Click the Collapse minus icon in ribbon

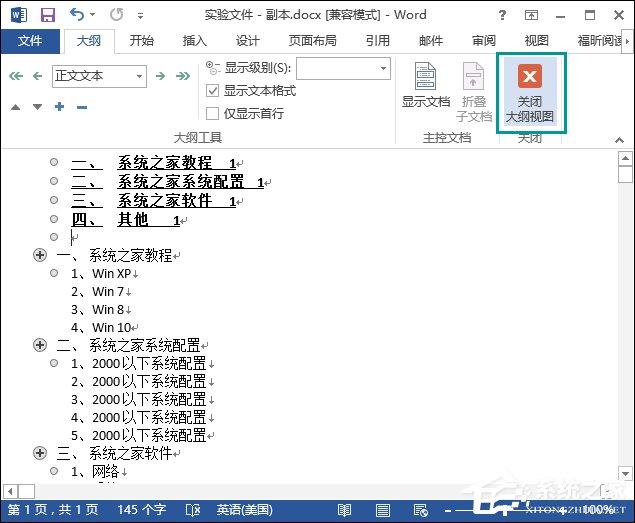point(82,107)
